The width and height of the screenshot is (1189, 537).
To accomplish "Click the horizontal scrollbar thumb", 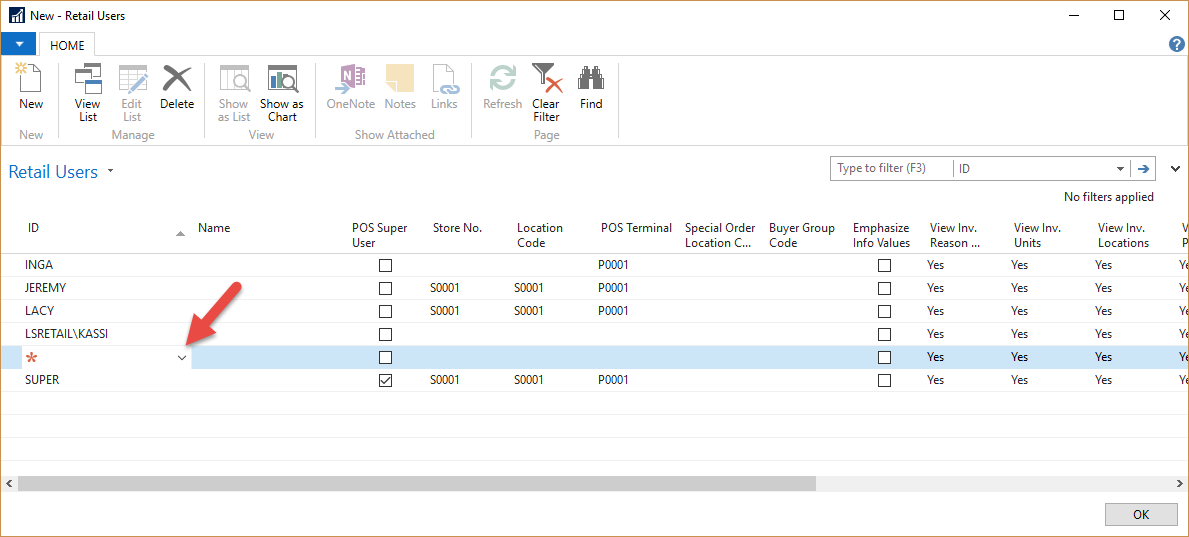I will (416, 483).
